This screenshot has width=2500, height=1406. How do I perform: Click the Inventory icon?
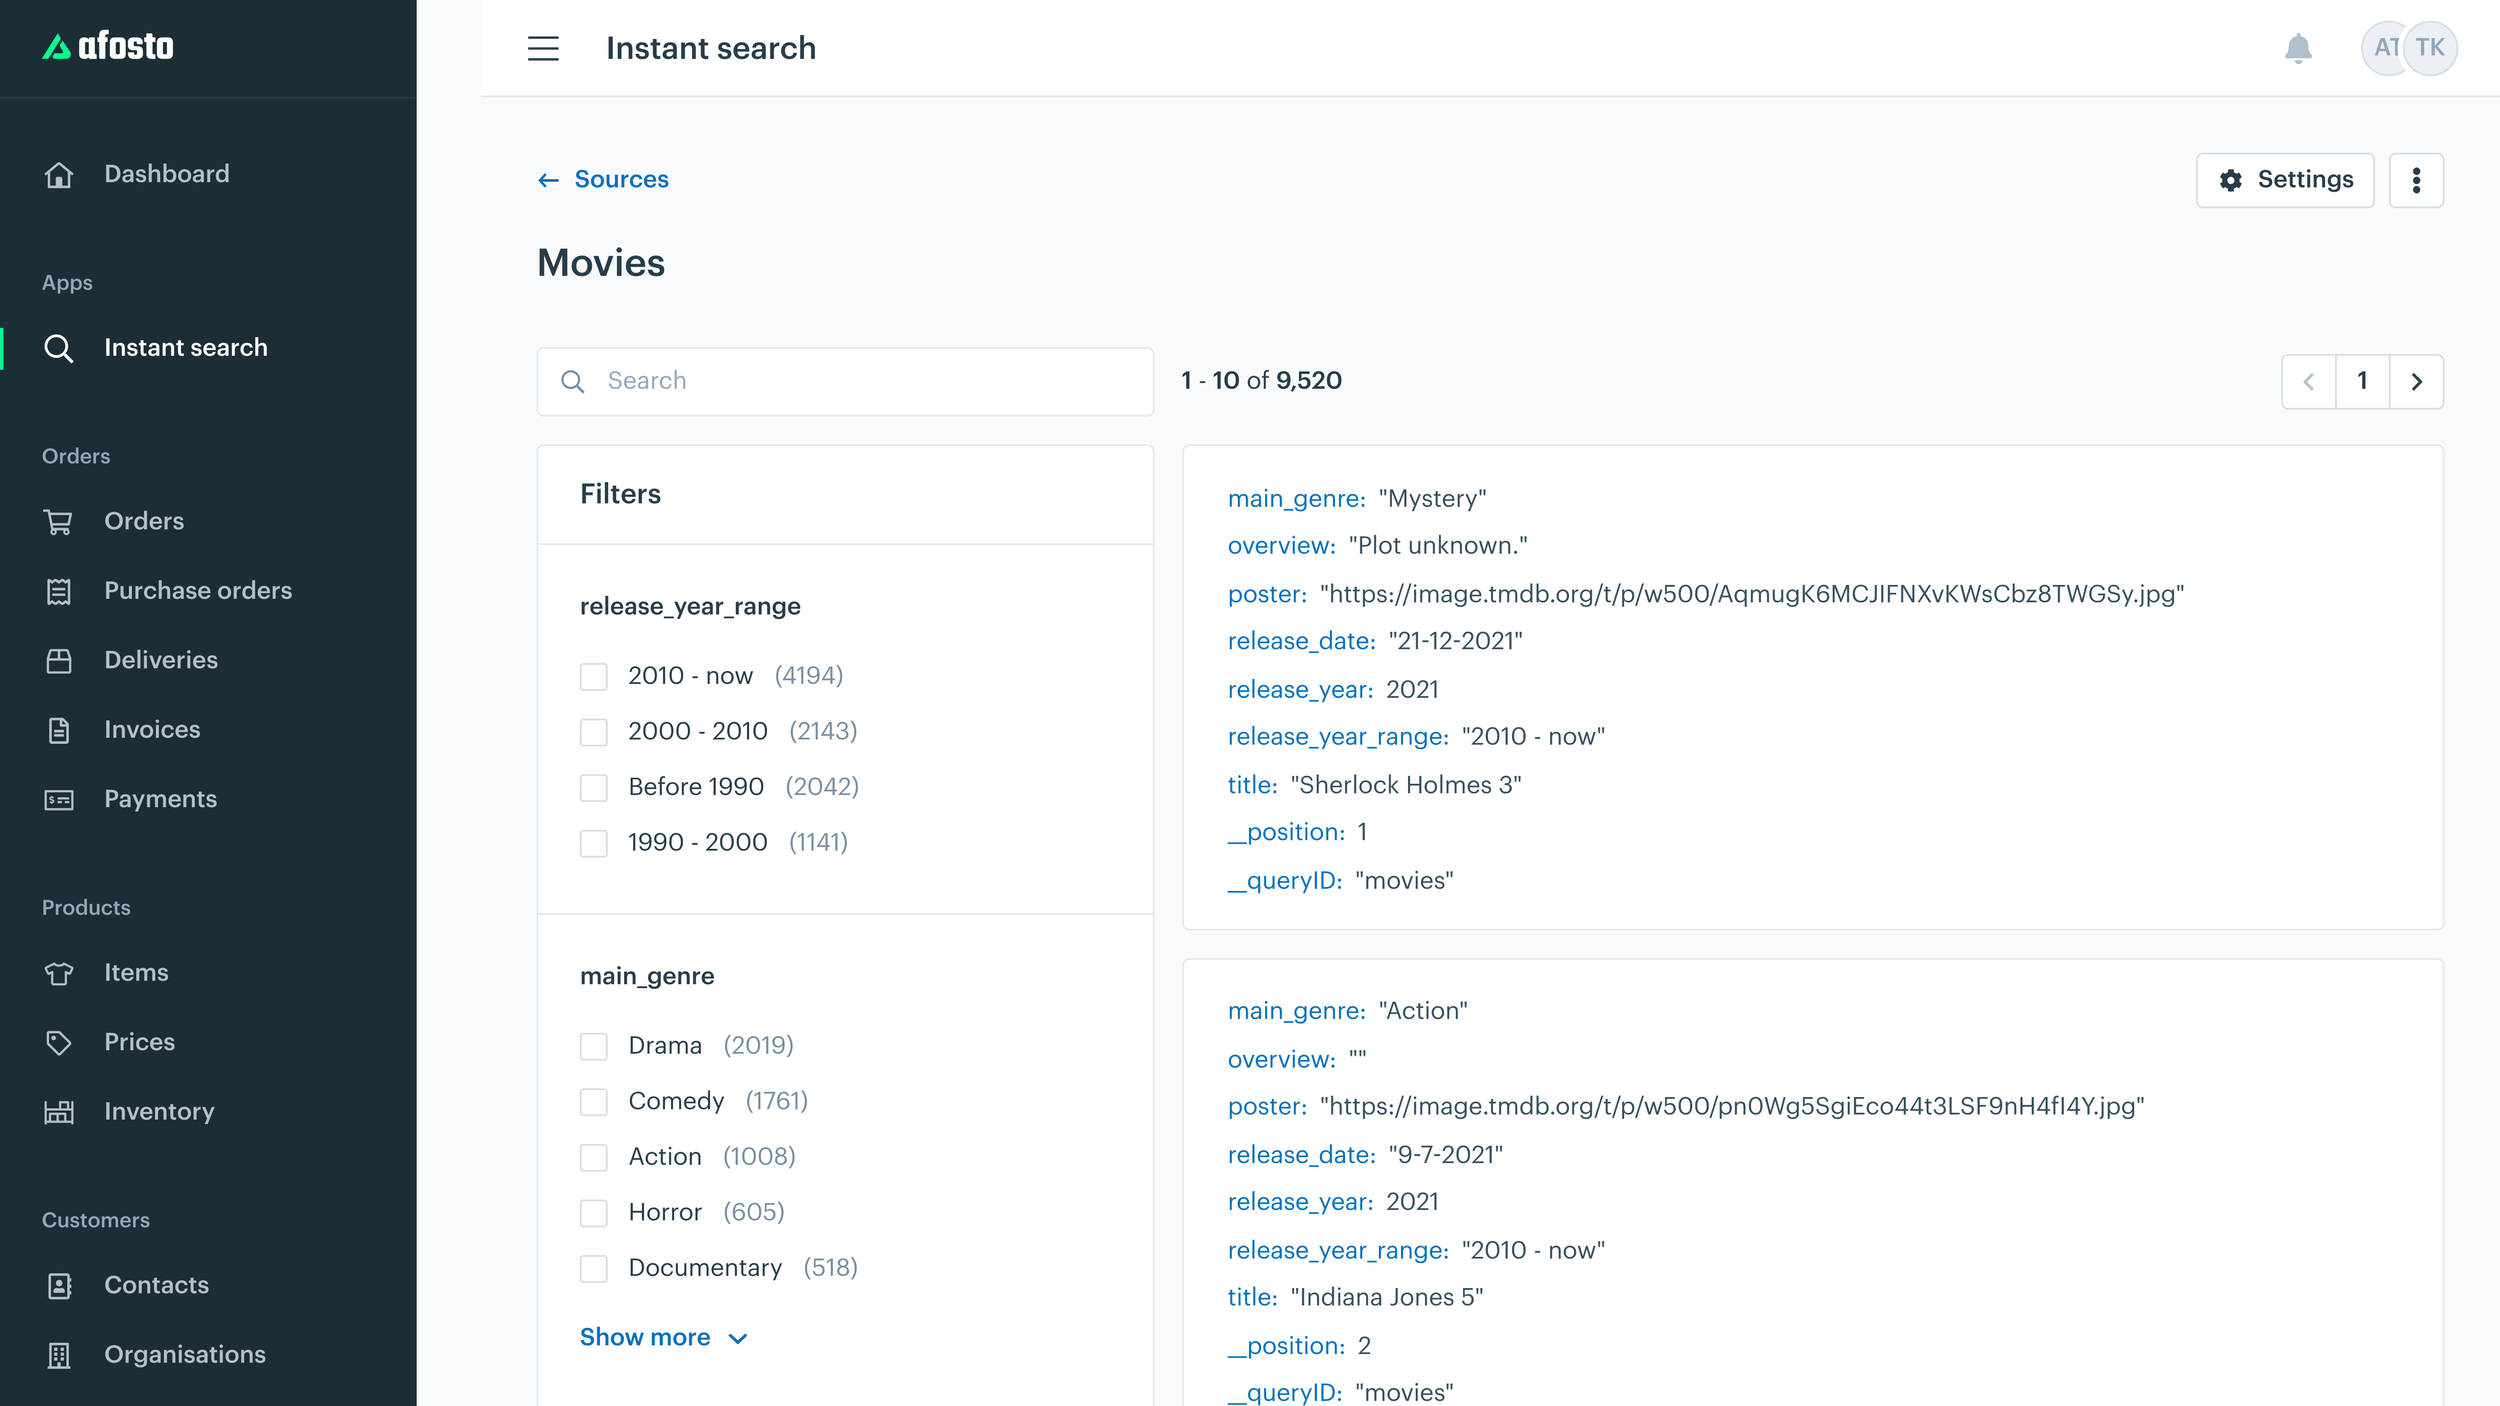59,1112
